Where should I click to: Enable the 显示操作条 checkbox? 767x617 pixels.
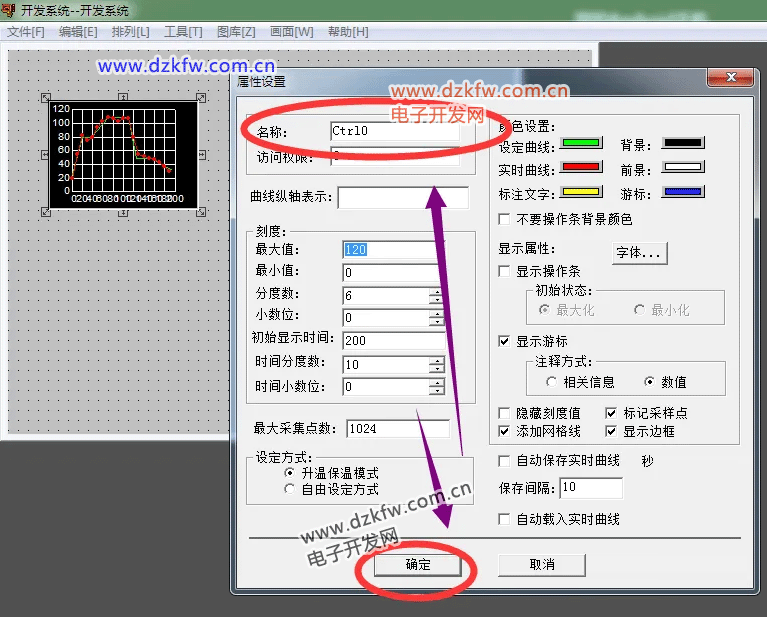click(x=505, y=272)
